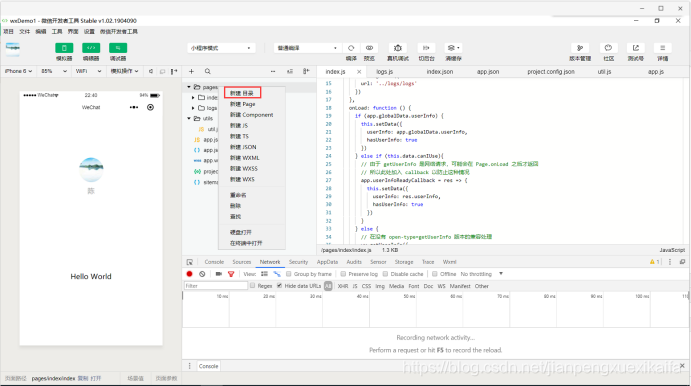This screenshot has width=691, height=386.
Task: Click the more options dots in file tree toolbar
Action: [273, 71]
